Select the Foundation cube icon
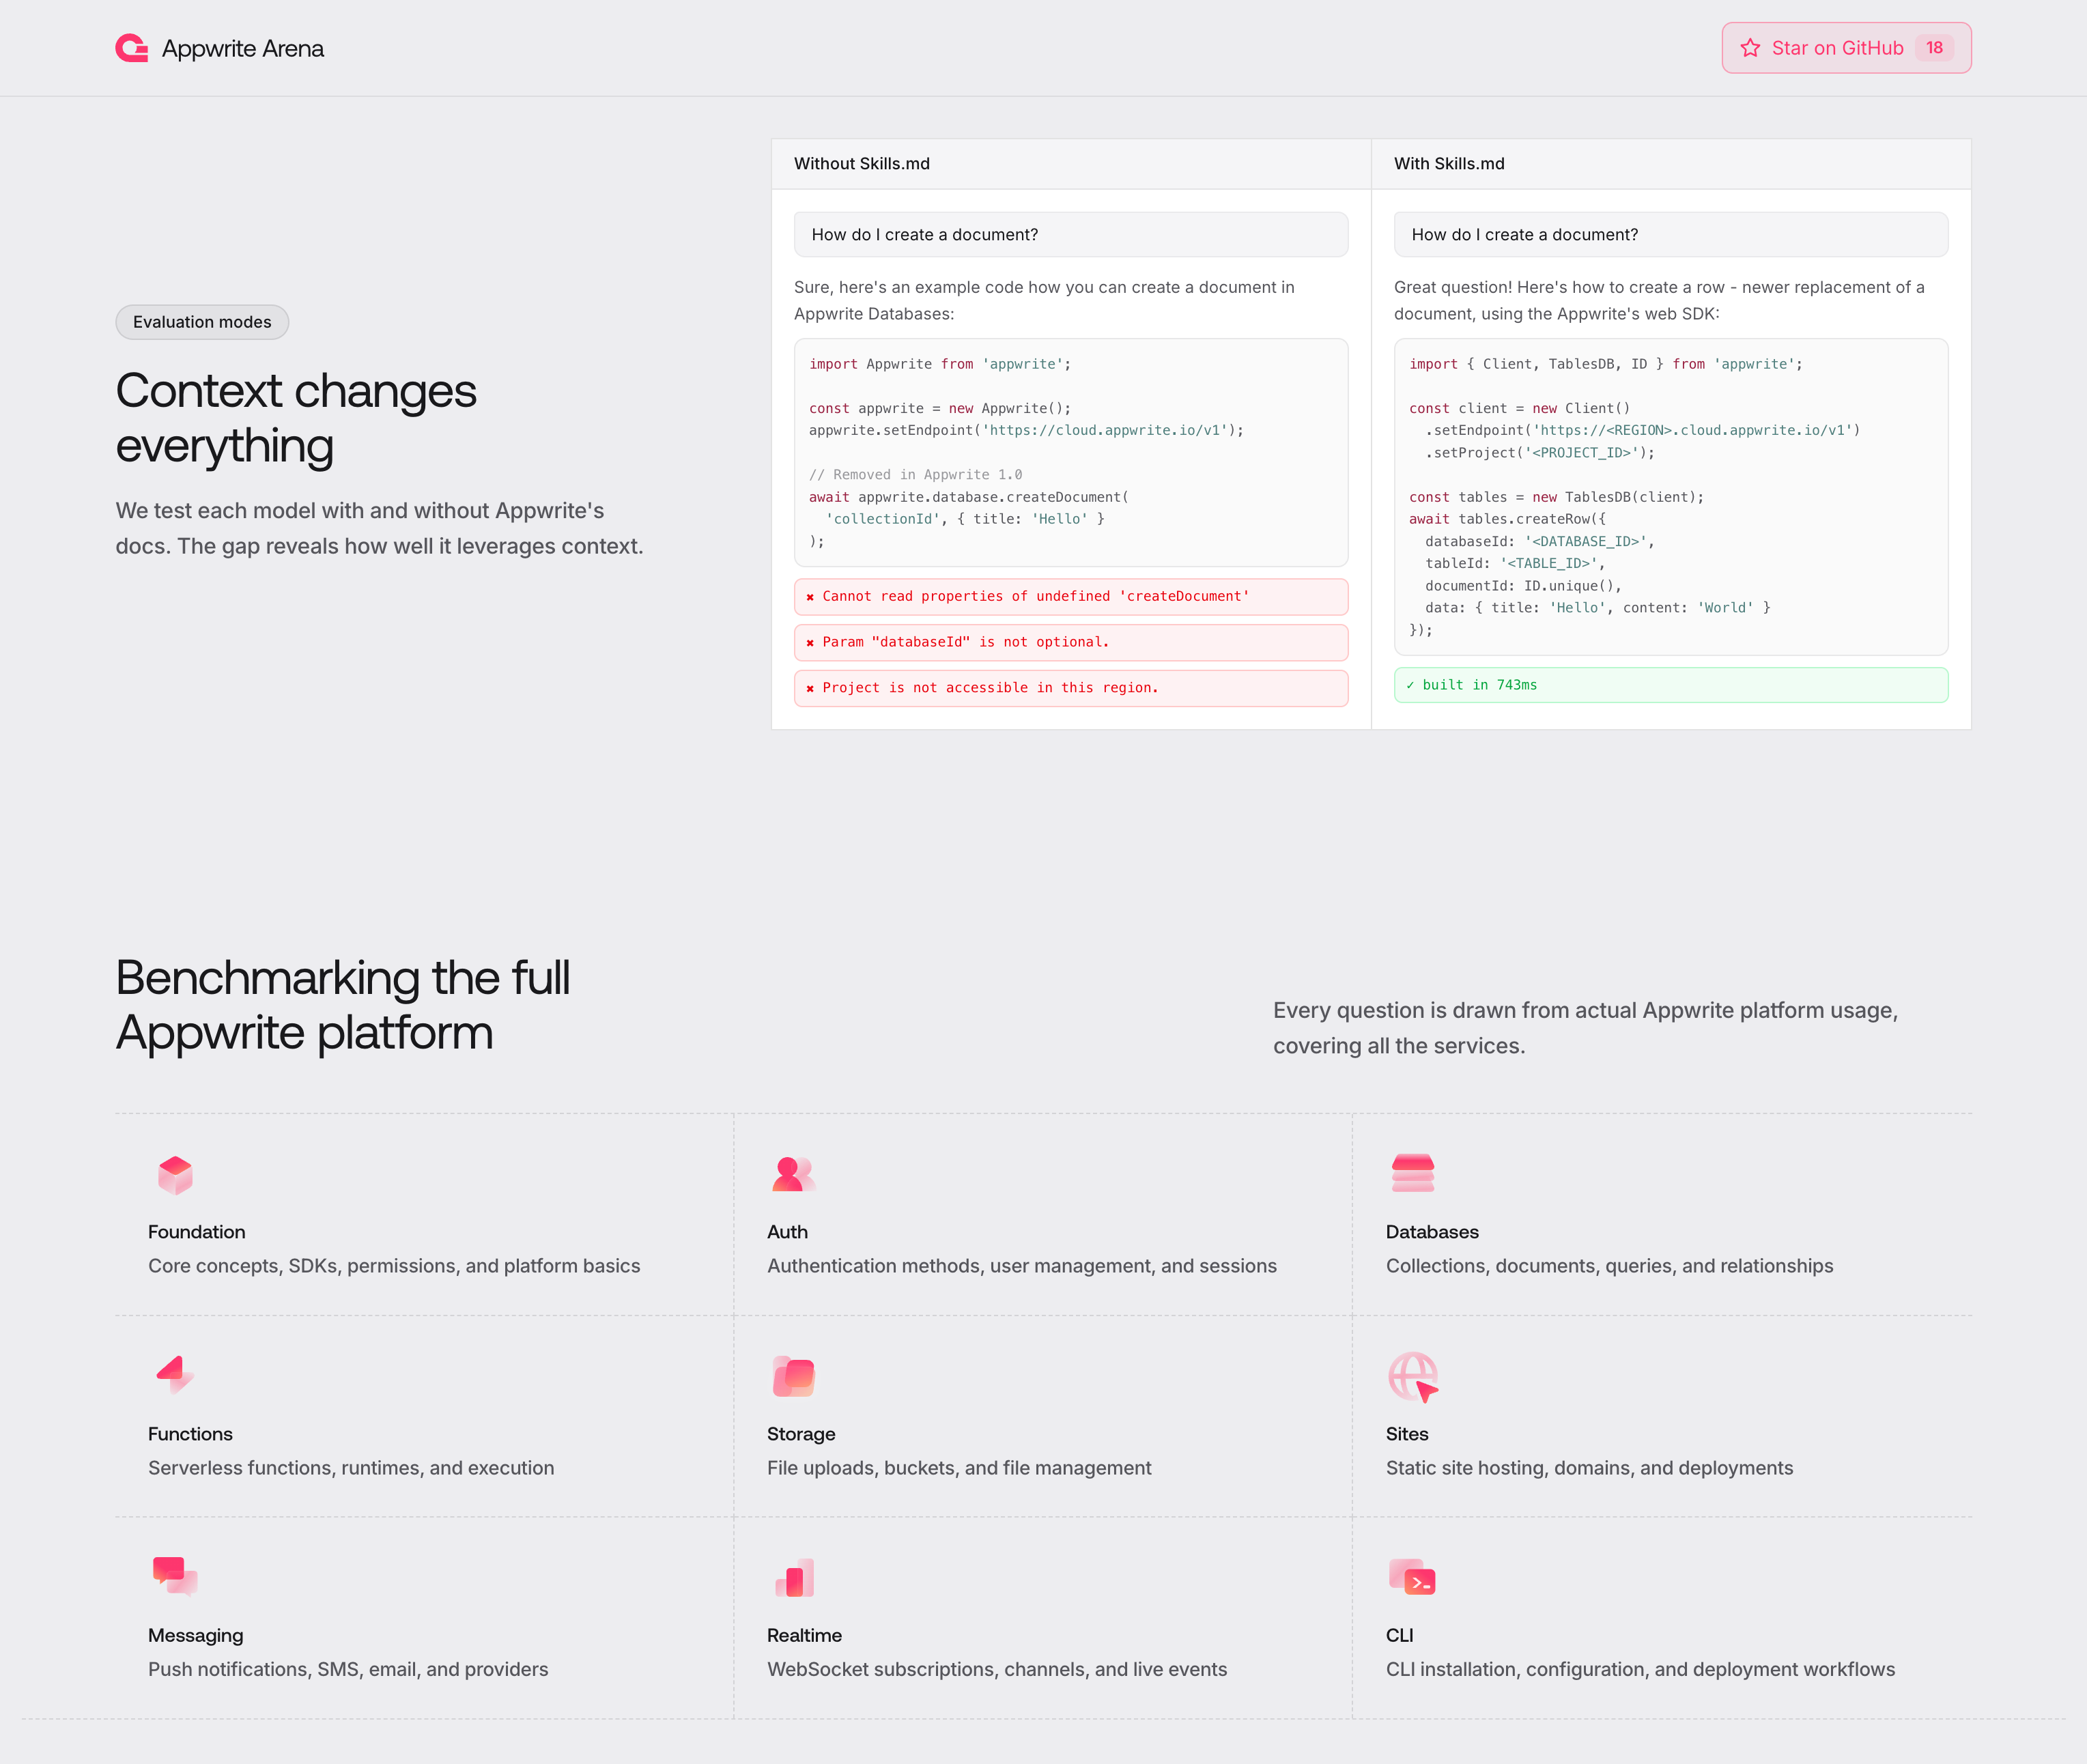The height and width of the screenshot is (1764, 2087). pos(175,1177)
